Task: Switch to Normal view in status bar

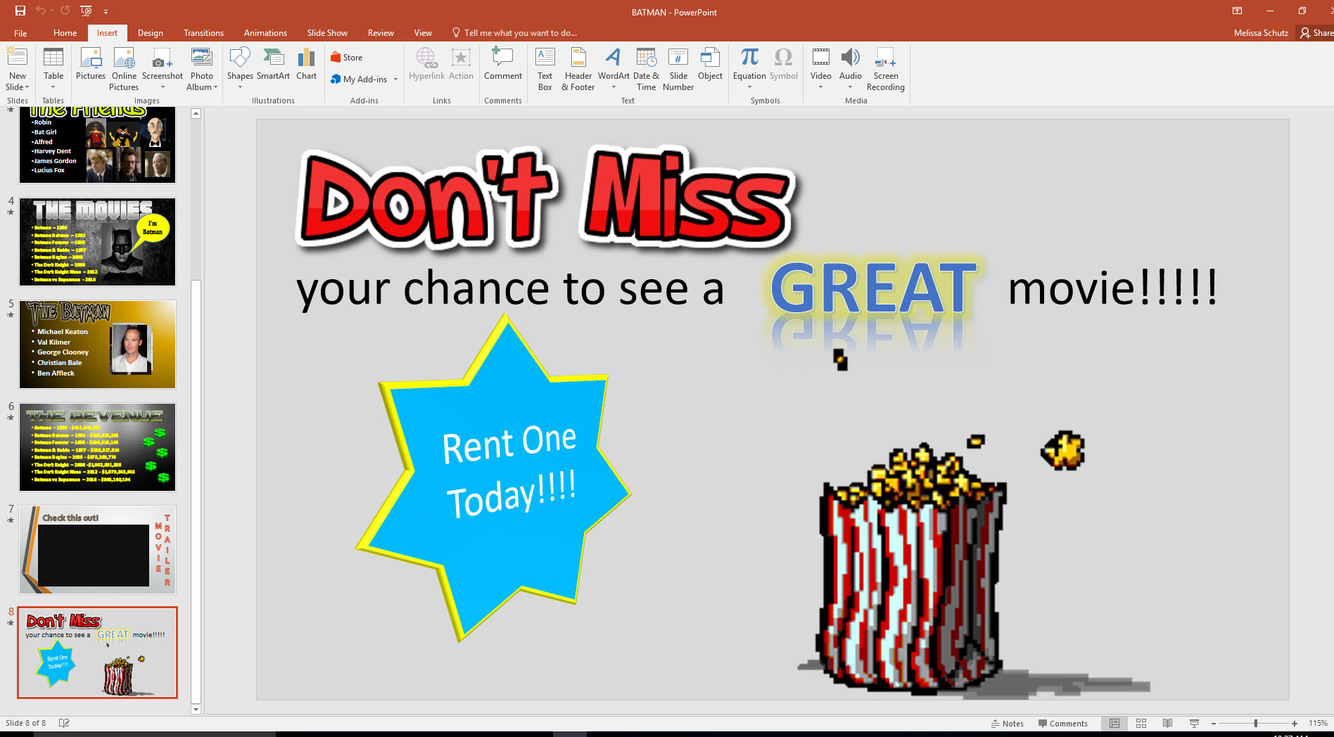Action: (x=1115, y=723)
